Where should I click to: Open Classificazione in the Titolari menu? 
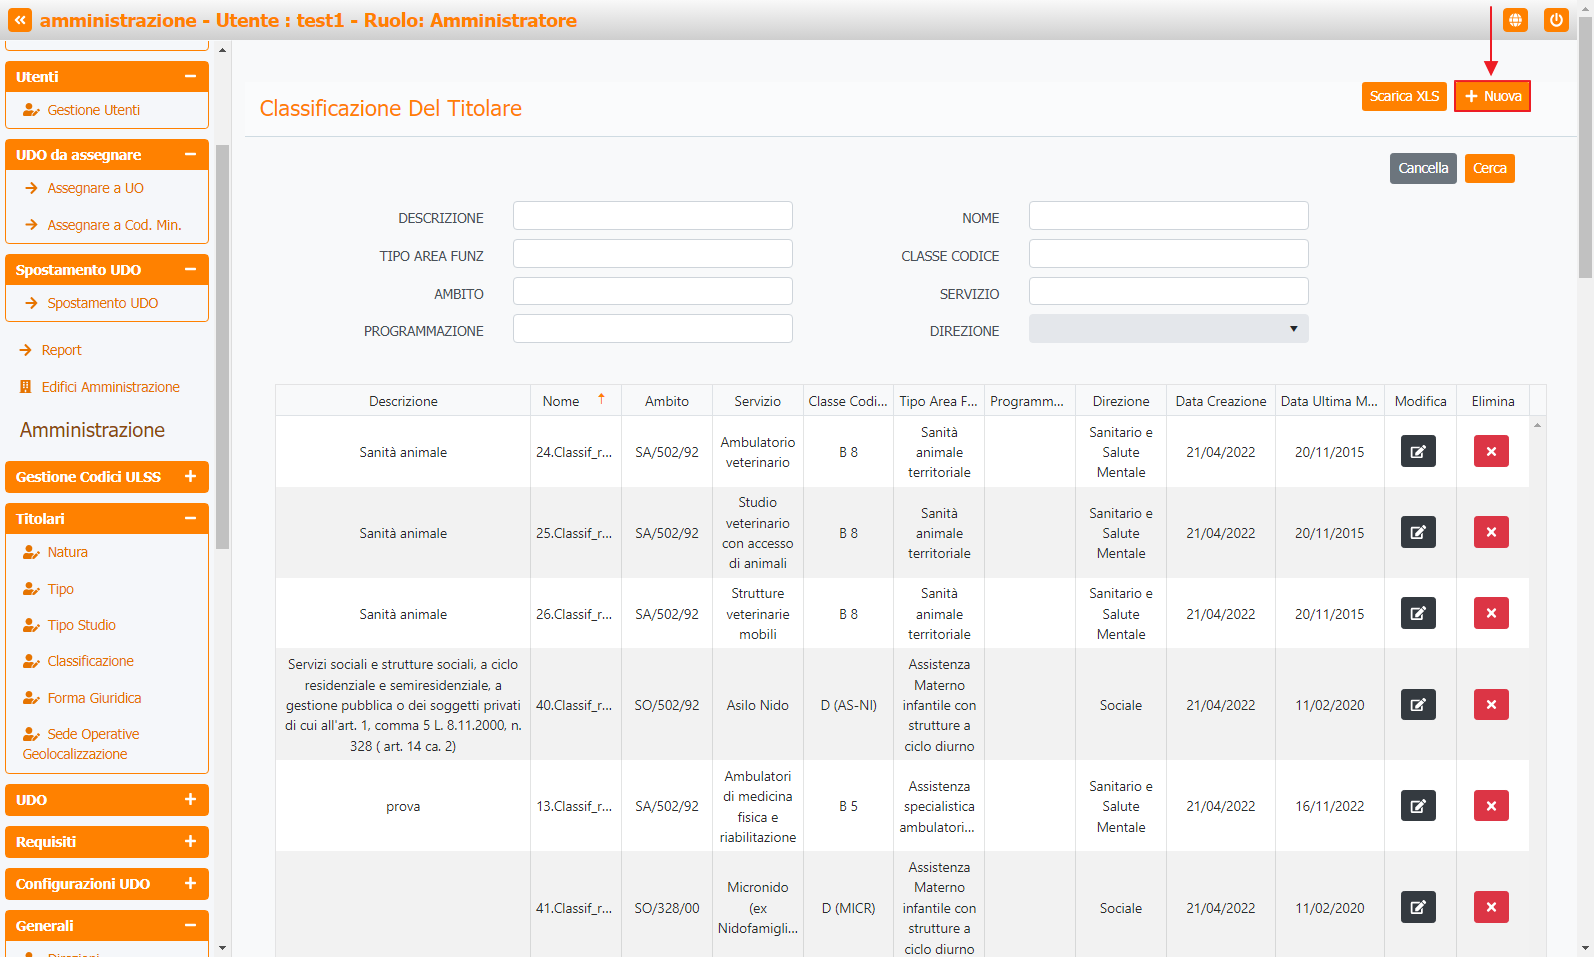(x=90, y=661)
